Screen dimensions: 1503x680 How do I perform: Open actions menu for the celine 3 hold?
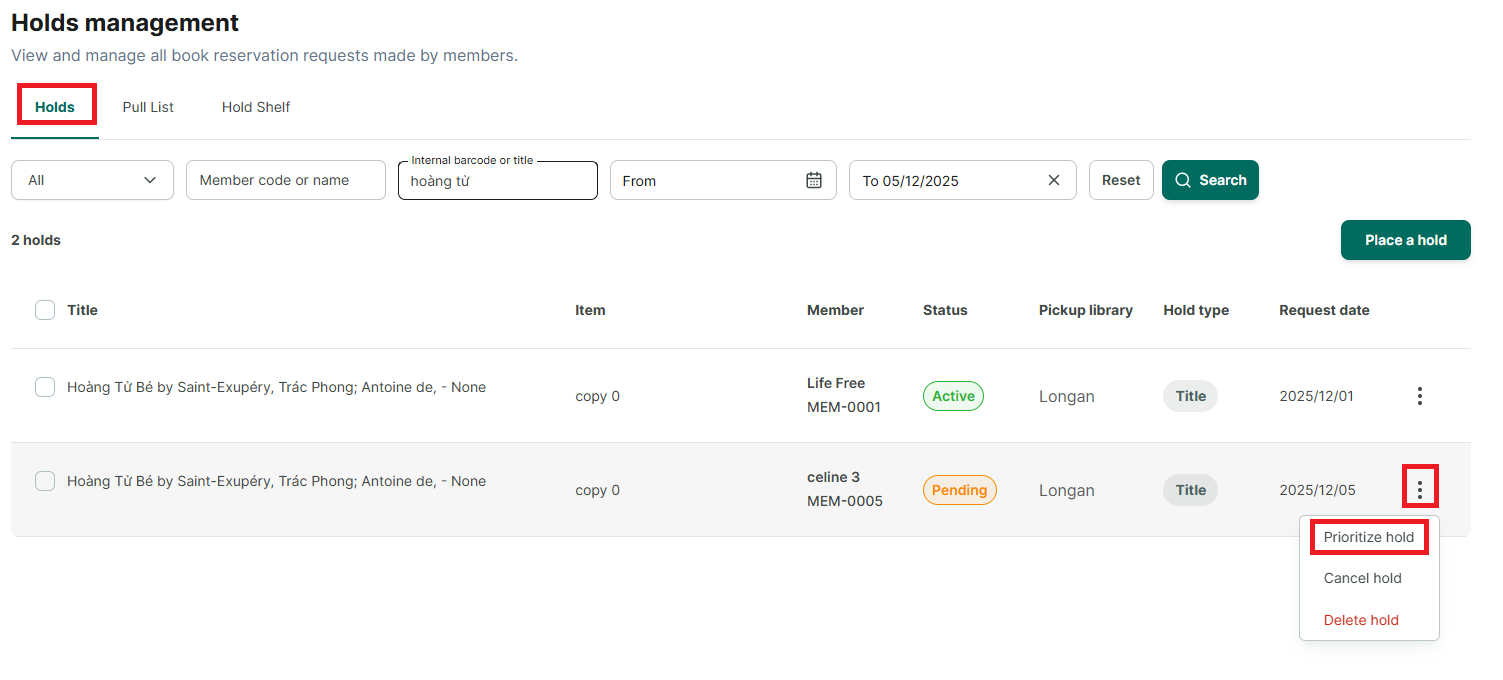[1420, 490]
